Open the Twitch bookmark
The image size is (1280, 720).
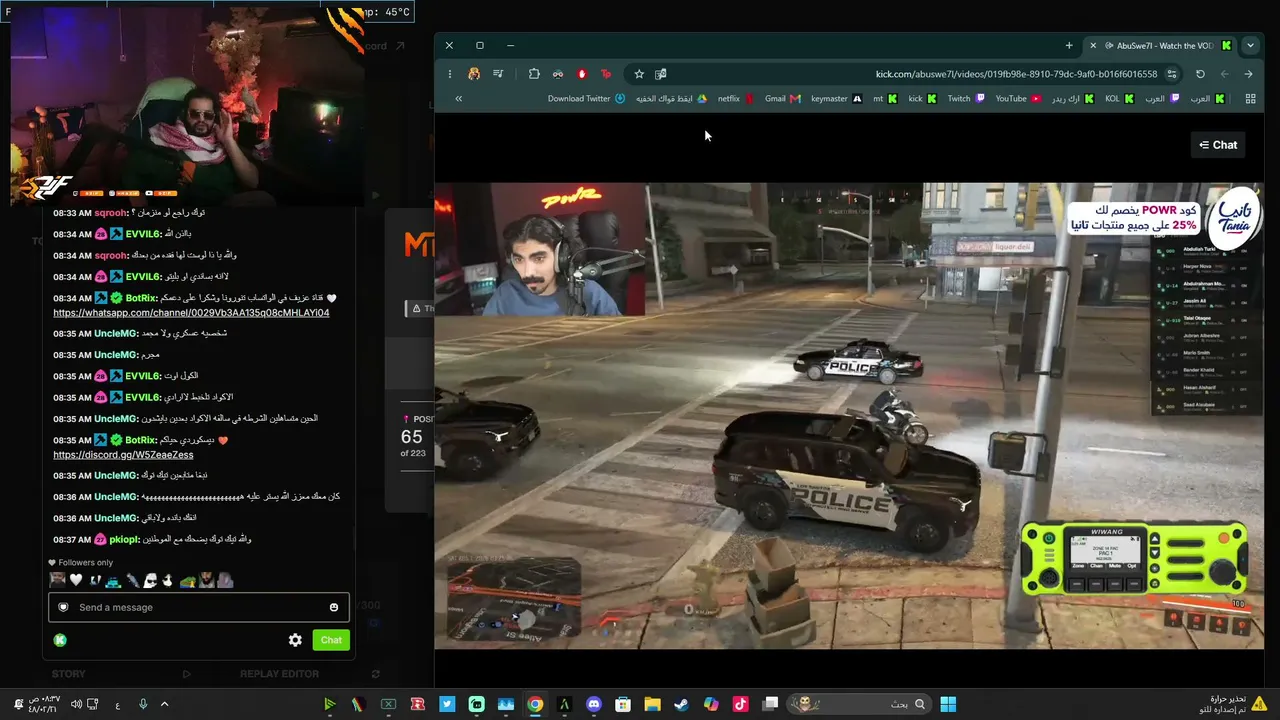[966, 99]
